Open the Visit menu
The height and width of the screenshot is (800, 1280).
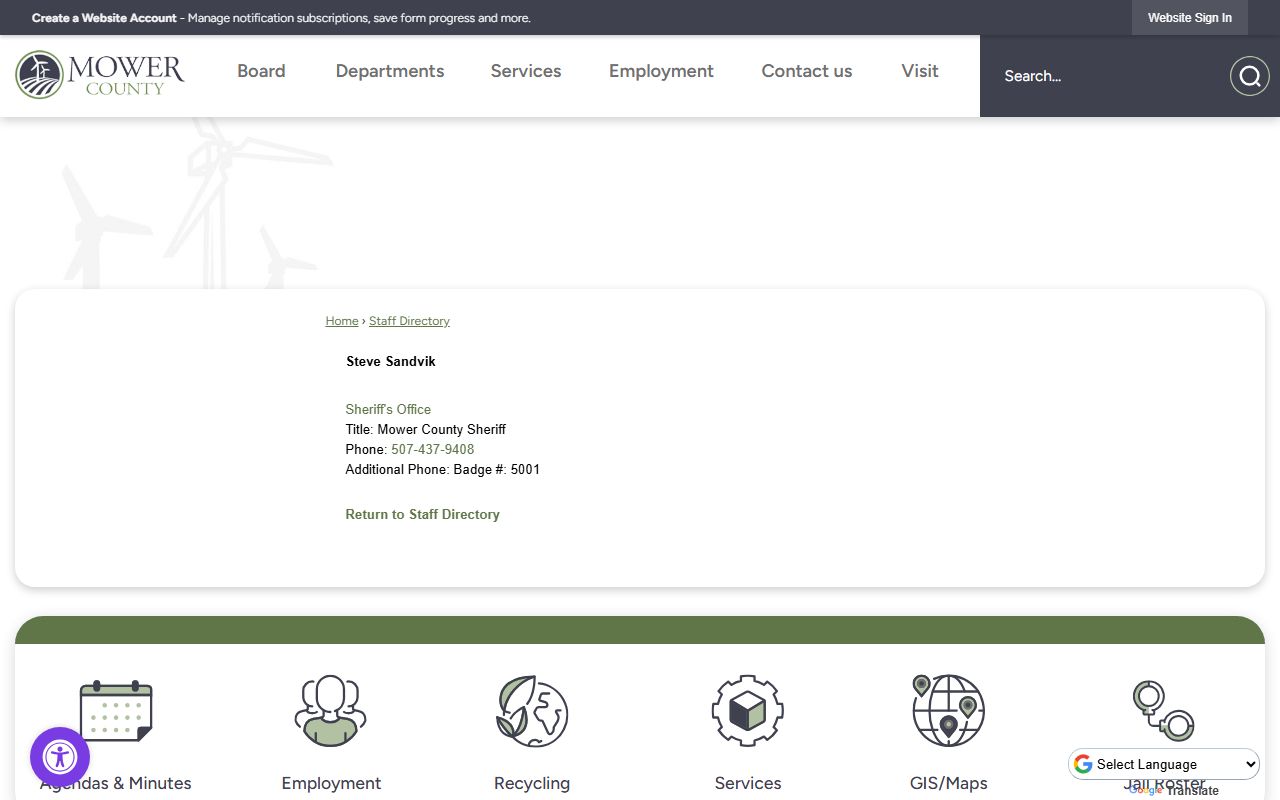(x=920, y=71)
